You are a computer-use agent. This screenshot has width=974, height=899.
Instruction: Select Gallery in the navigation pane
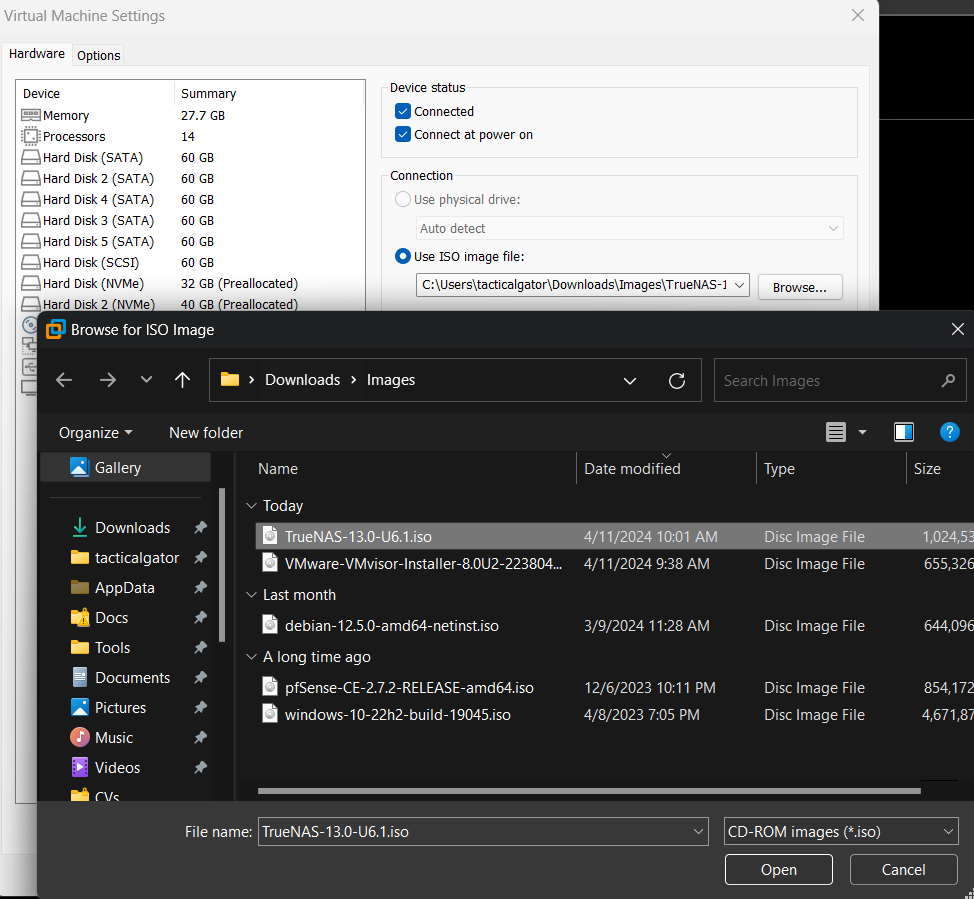125,467
